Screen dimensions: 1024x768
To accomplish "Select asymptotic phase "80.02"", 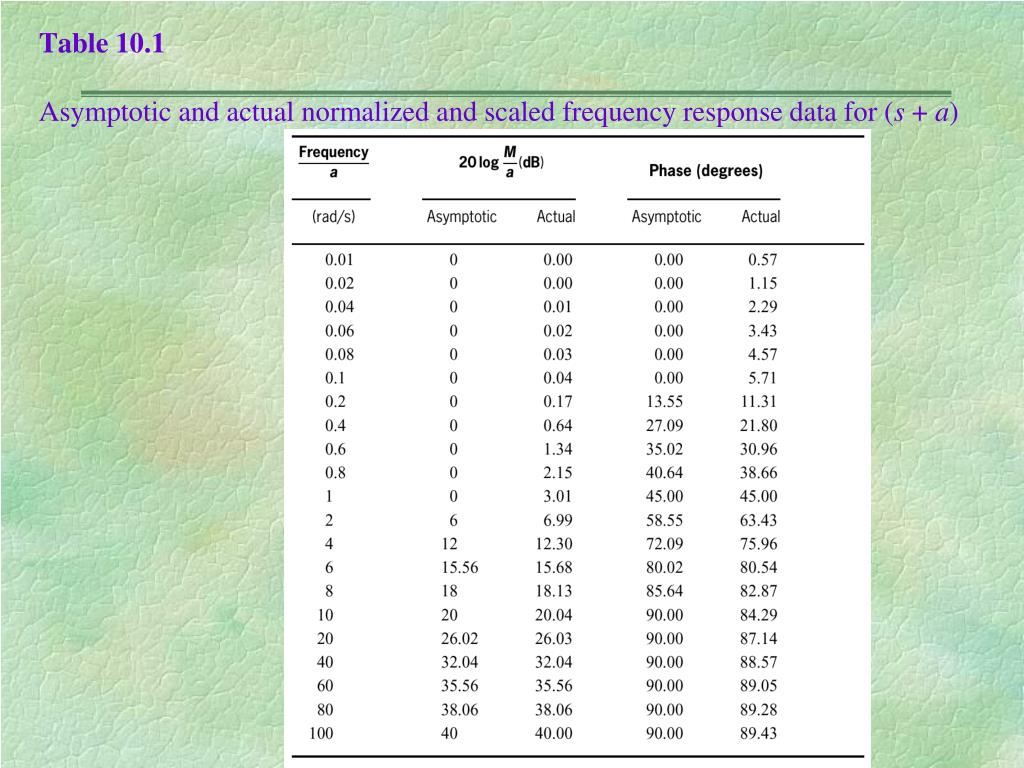I will (665, 567).
